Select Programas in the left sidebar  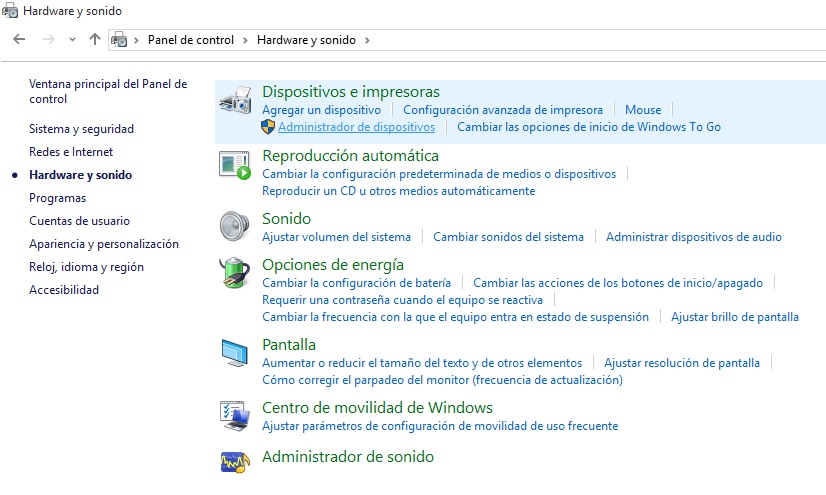(57, 198)
